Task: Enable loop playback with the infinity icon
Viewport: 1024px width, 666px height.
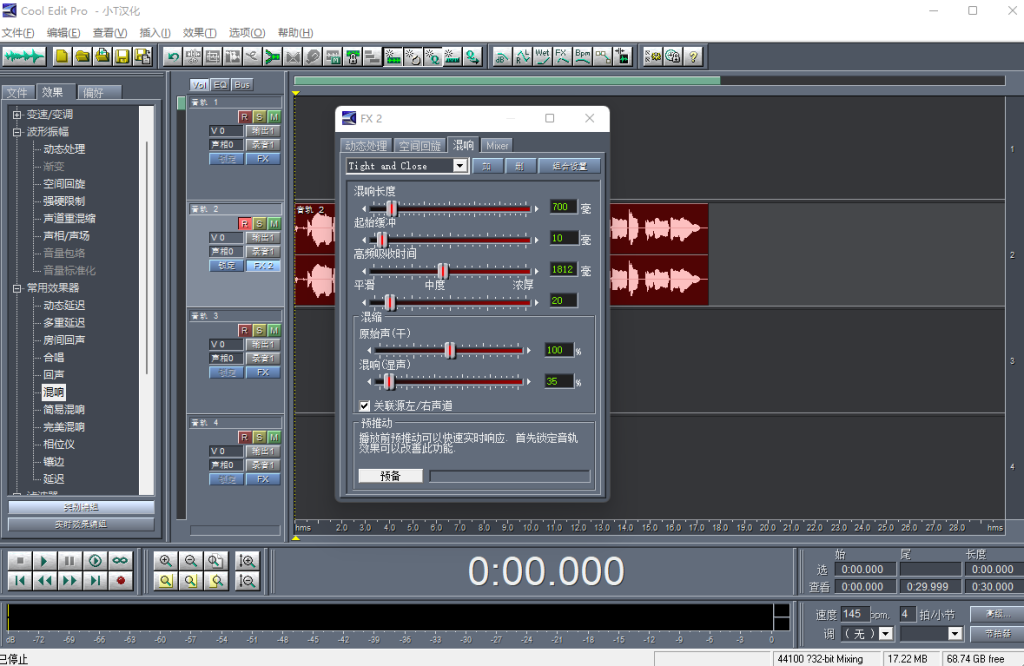Action: pos(121,561)
